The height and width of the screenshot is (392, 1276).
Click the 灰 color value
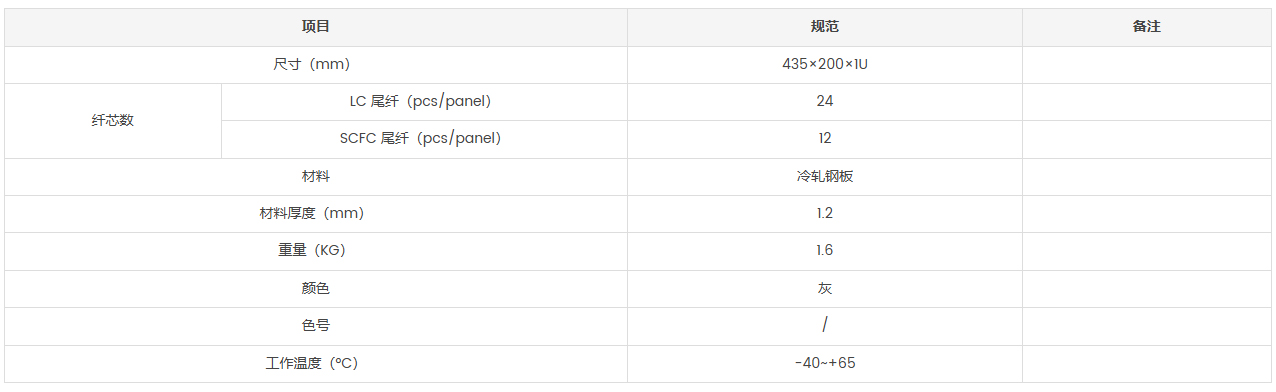pos(825,288)
